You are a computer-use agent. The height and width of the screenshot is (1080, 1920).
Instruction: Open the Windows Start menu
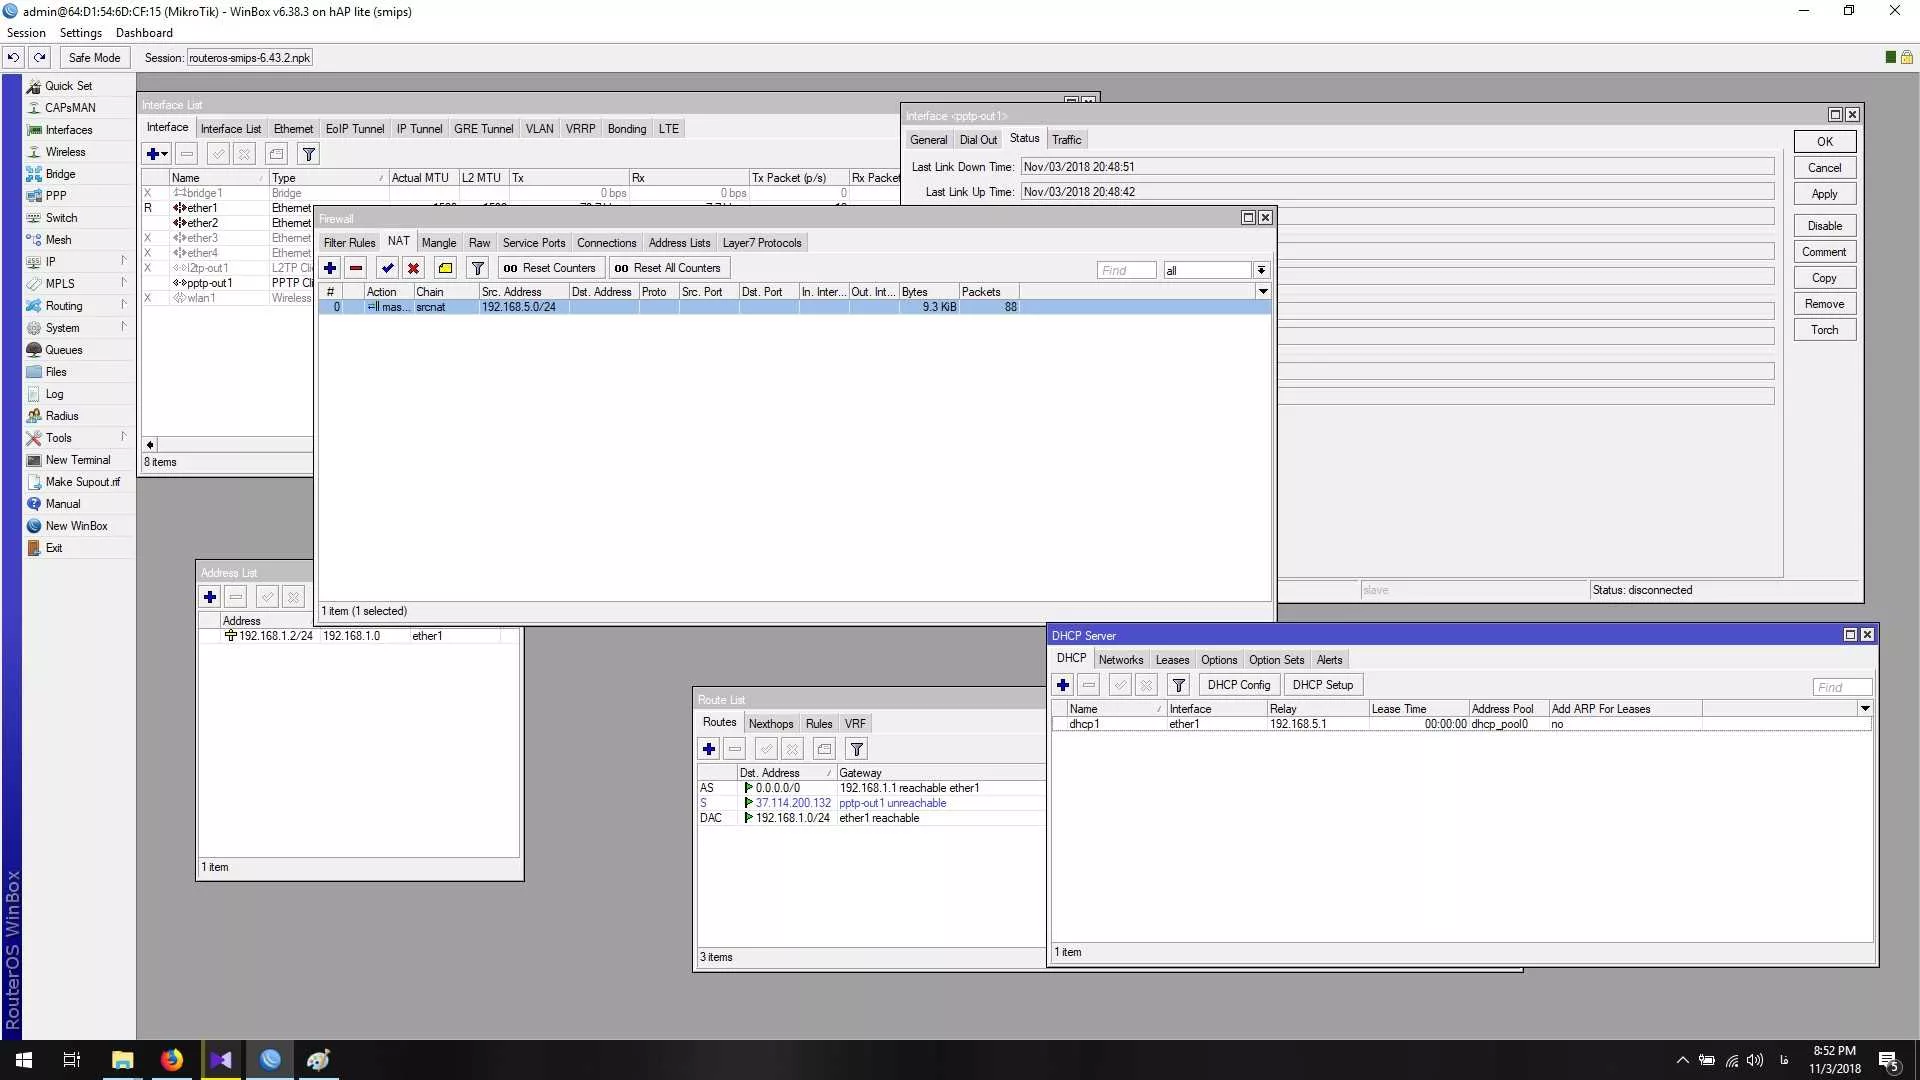tap(24, 1060)
